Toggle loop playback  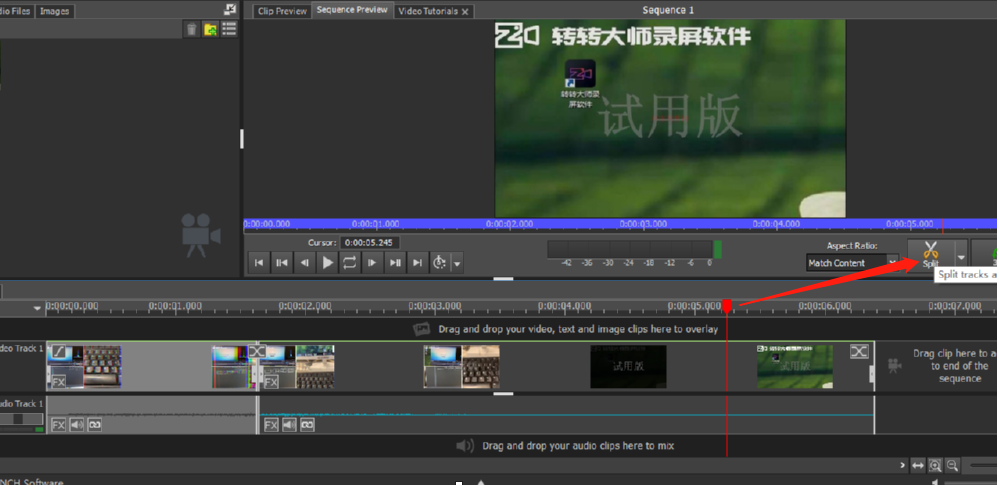(350, 262)
